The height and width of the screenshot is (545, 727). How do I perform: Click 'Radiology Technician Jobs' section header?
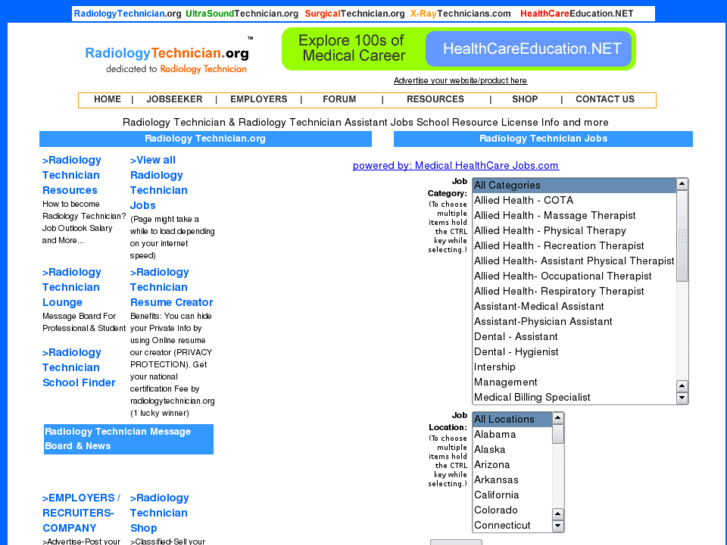tap(543, 139)
